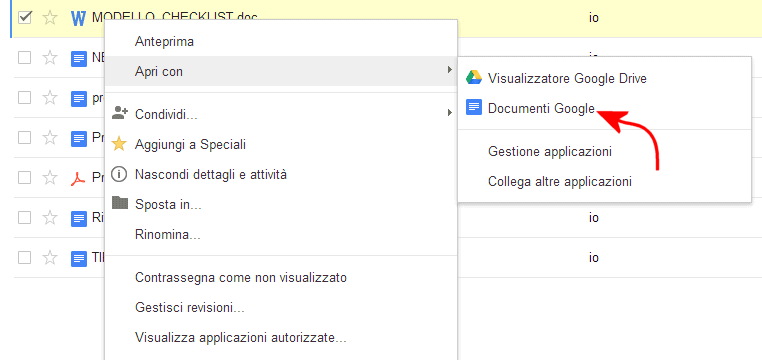Image resolution: width=762 pixels, height=360 pixels.
Task: Click the red PDF file icon
Action: 78,178
